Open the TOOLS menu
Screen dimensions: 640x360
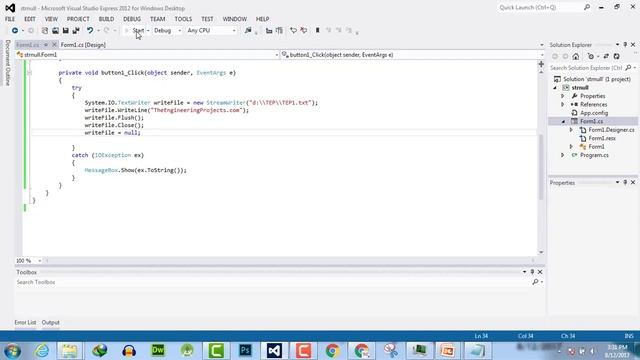coord(183,19)
